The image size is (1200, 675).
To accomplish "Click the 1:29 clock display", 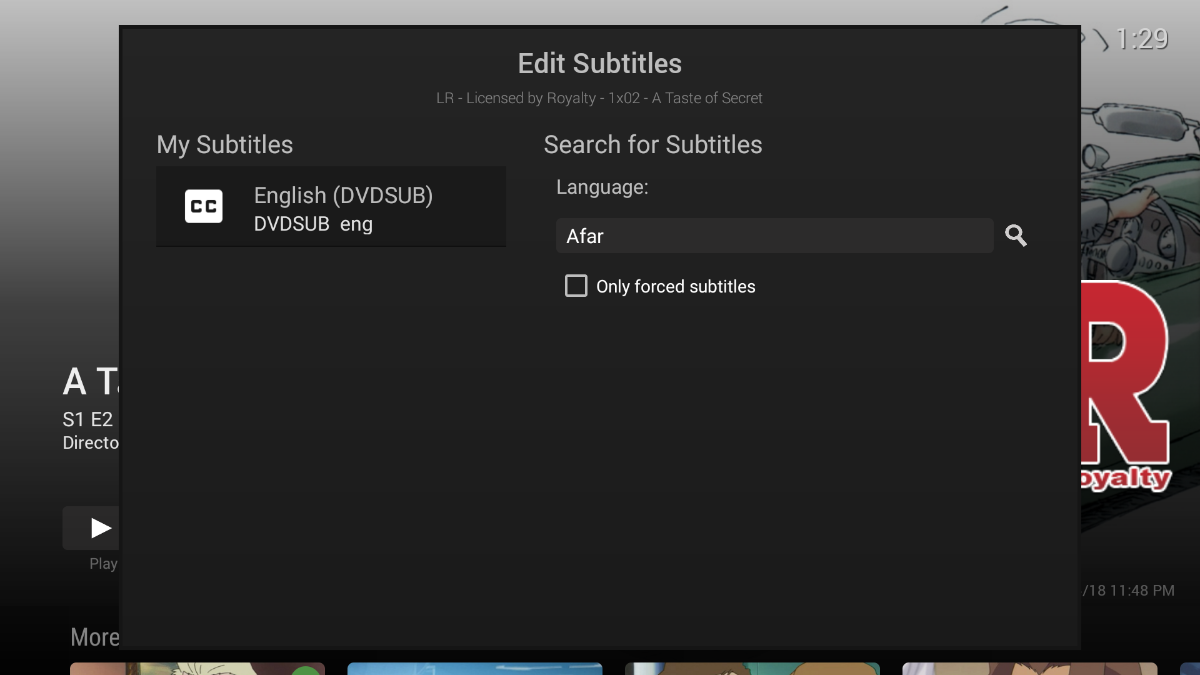I will click(1141, 39).
